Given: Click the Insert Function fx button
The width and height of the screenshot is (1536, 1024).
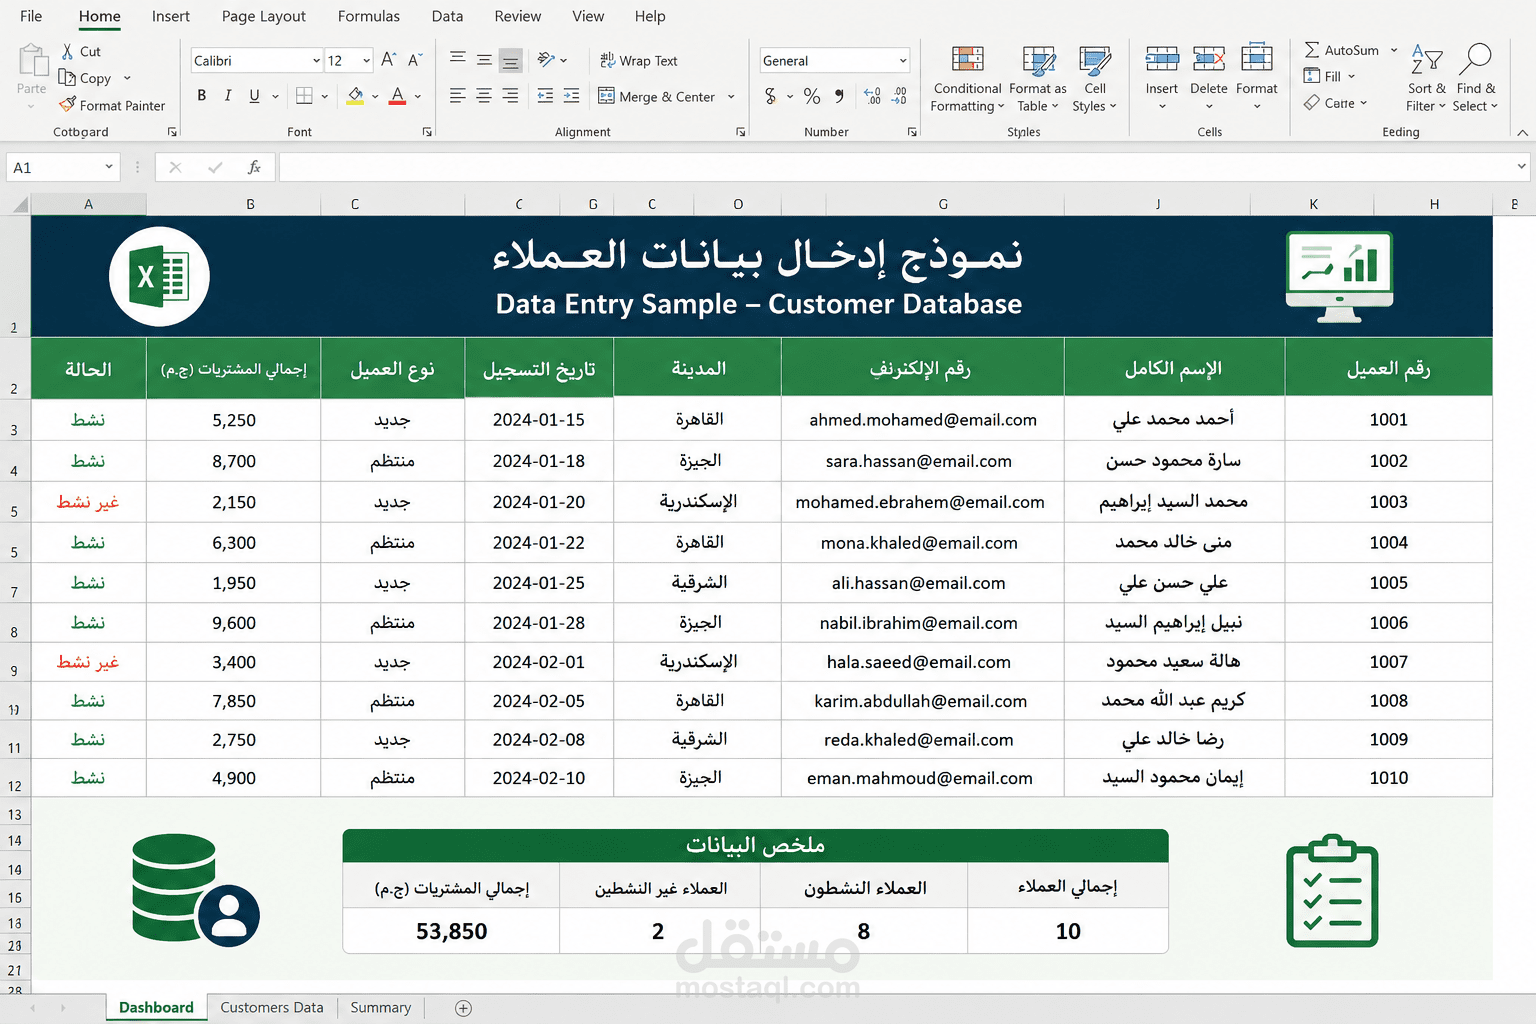Looking at the screenshot, I should coord(255,167).
